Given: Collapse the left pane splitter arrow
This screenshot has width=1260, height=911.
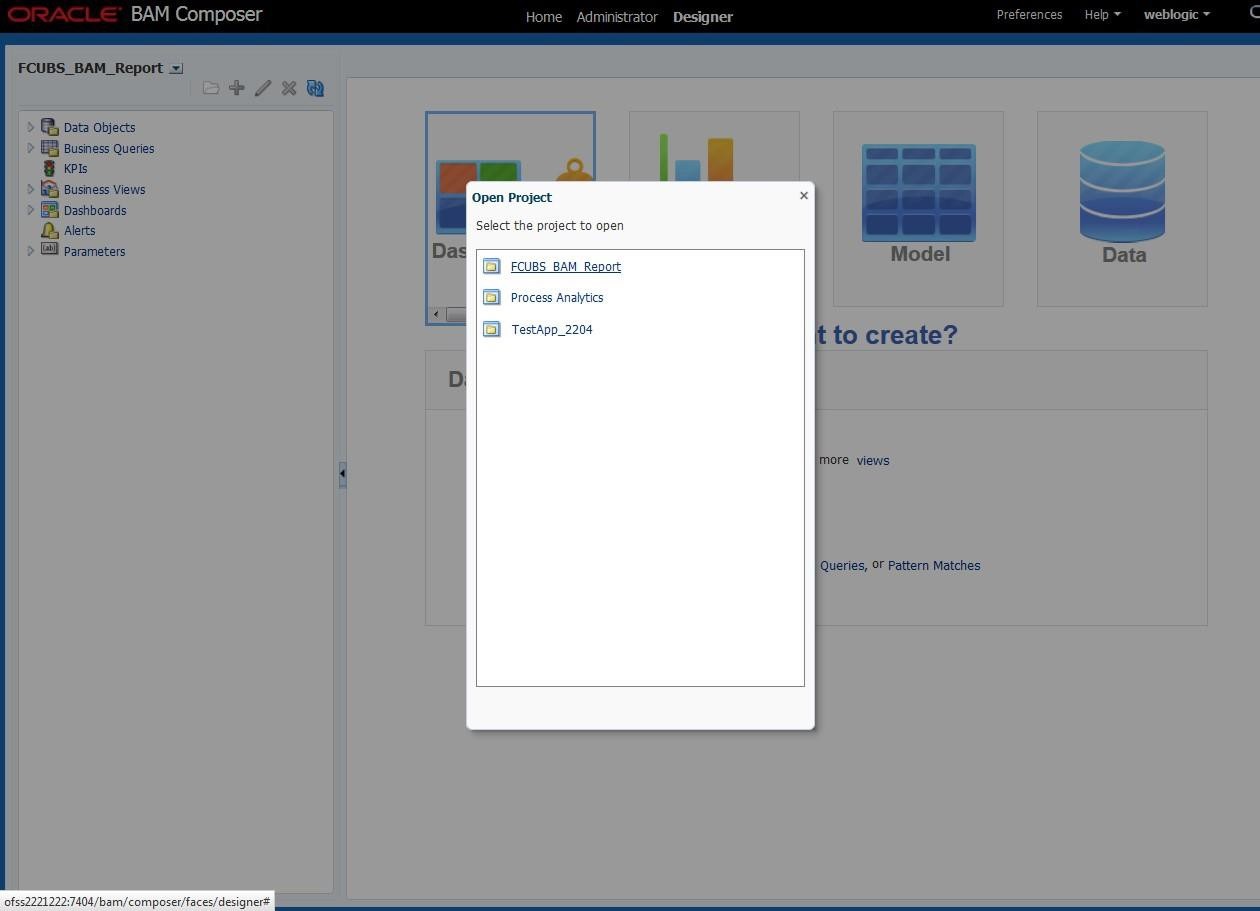Looking at the screenshot, I should pos(342,474).
